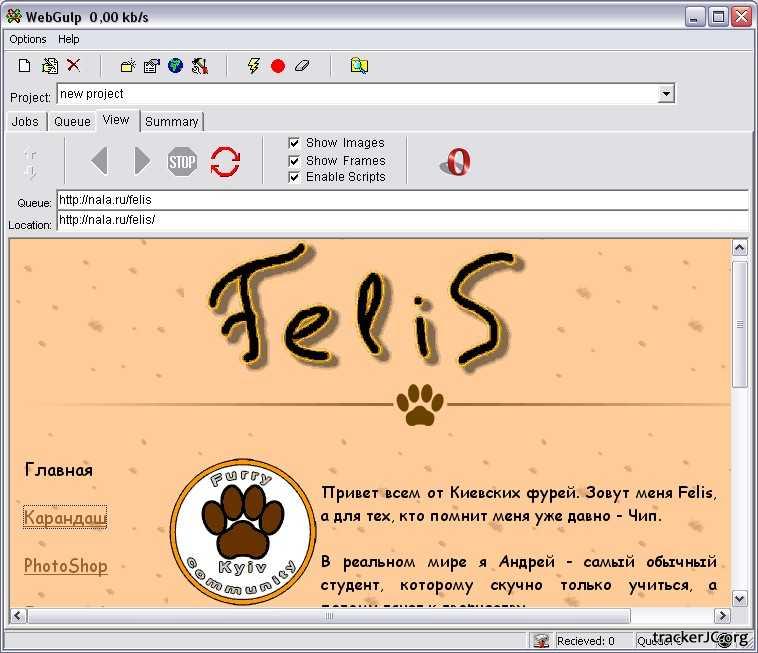The height and width of the screenshot is (653, 758).
Task: Switch to the Summary tab
Action: coord(171,122)
